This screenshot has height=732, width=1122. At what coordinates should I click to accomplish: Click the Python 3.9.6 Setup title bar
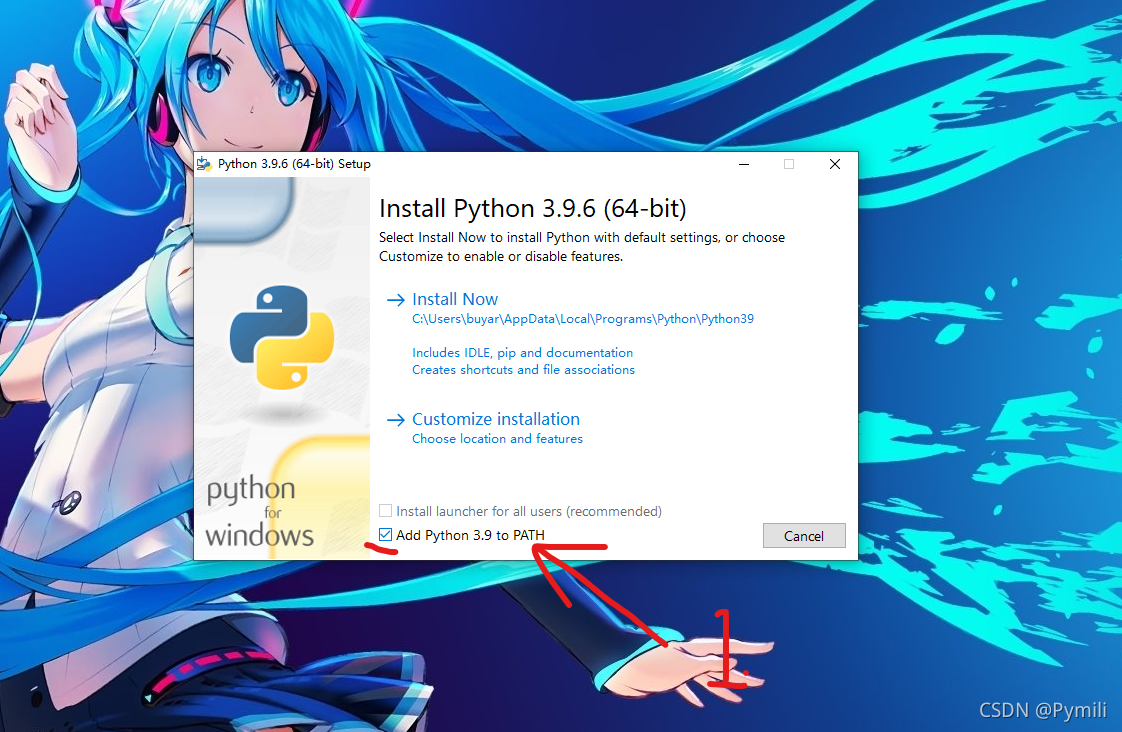(290, 163)
